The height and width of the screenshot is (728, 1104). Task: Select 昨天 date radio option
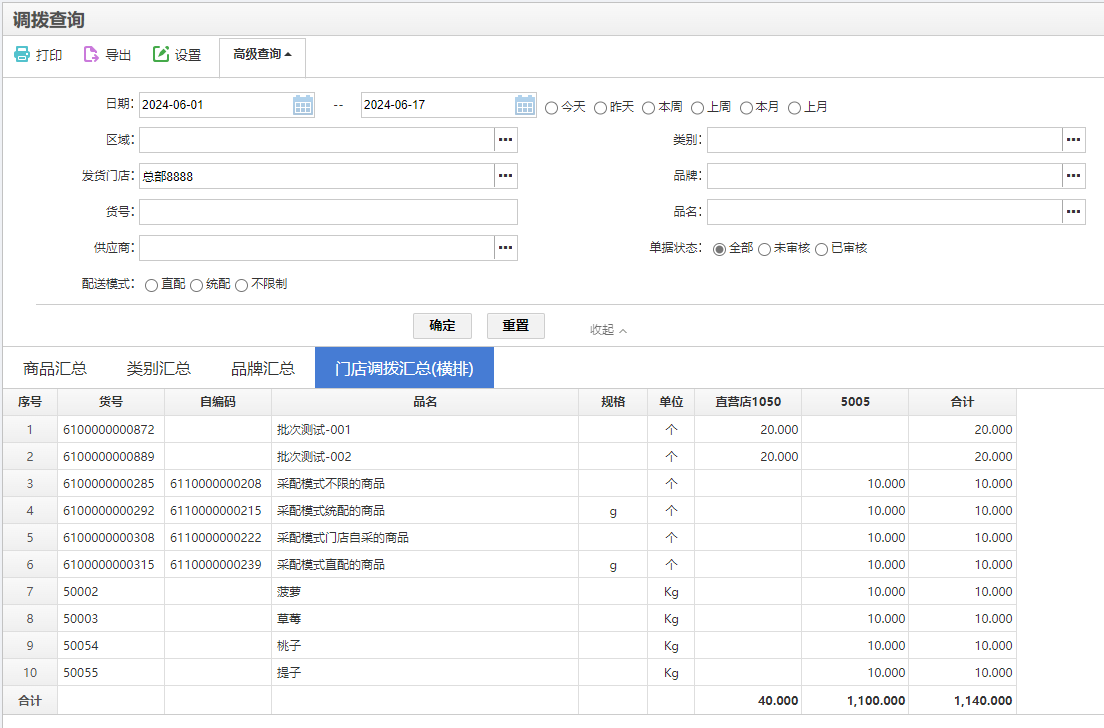(601, 108)
